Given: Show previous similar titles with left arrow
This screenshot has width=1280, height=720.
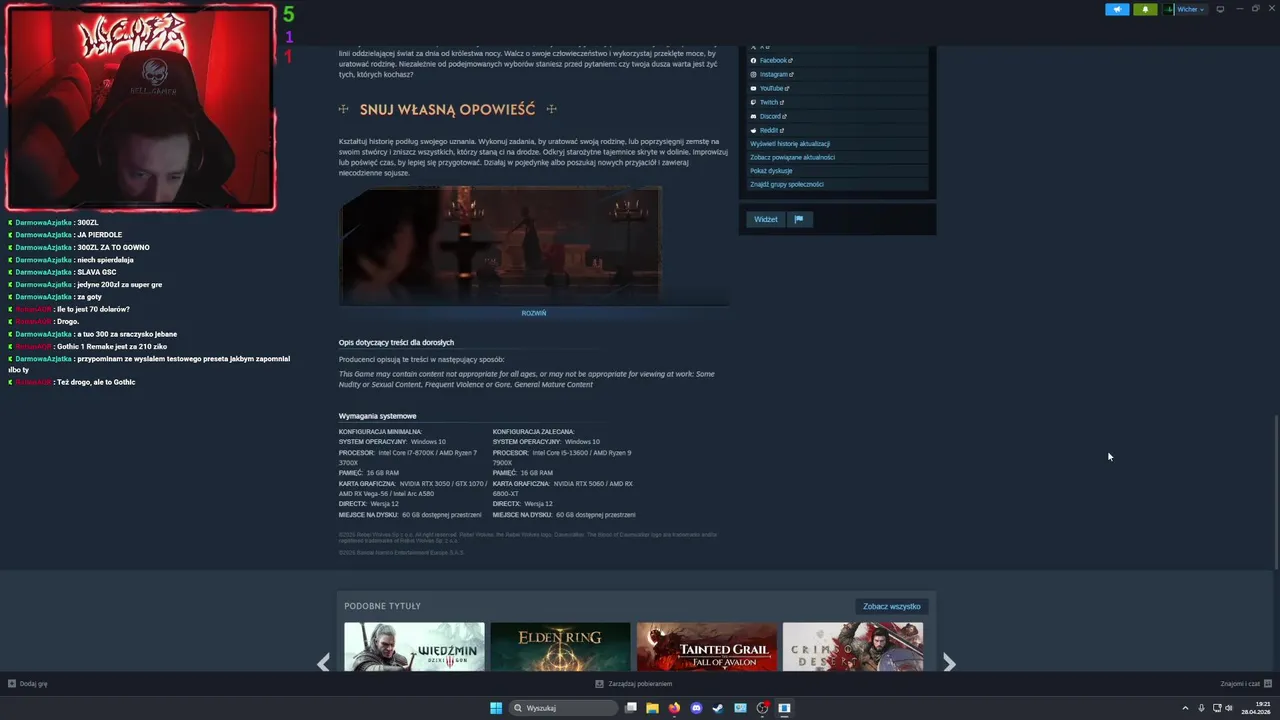Looking at the screenshot, I should click(x=323, y=663).
